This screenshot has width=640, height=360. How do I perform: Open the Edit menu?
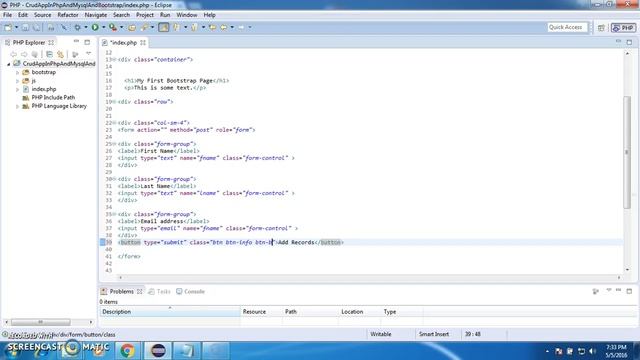coord(22,15)
